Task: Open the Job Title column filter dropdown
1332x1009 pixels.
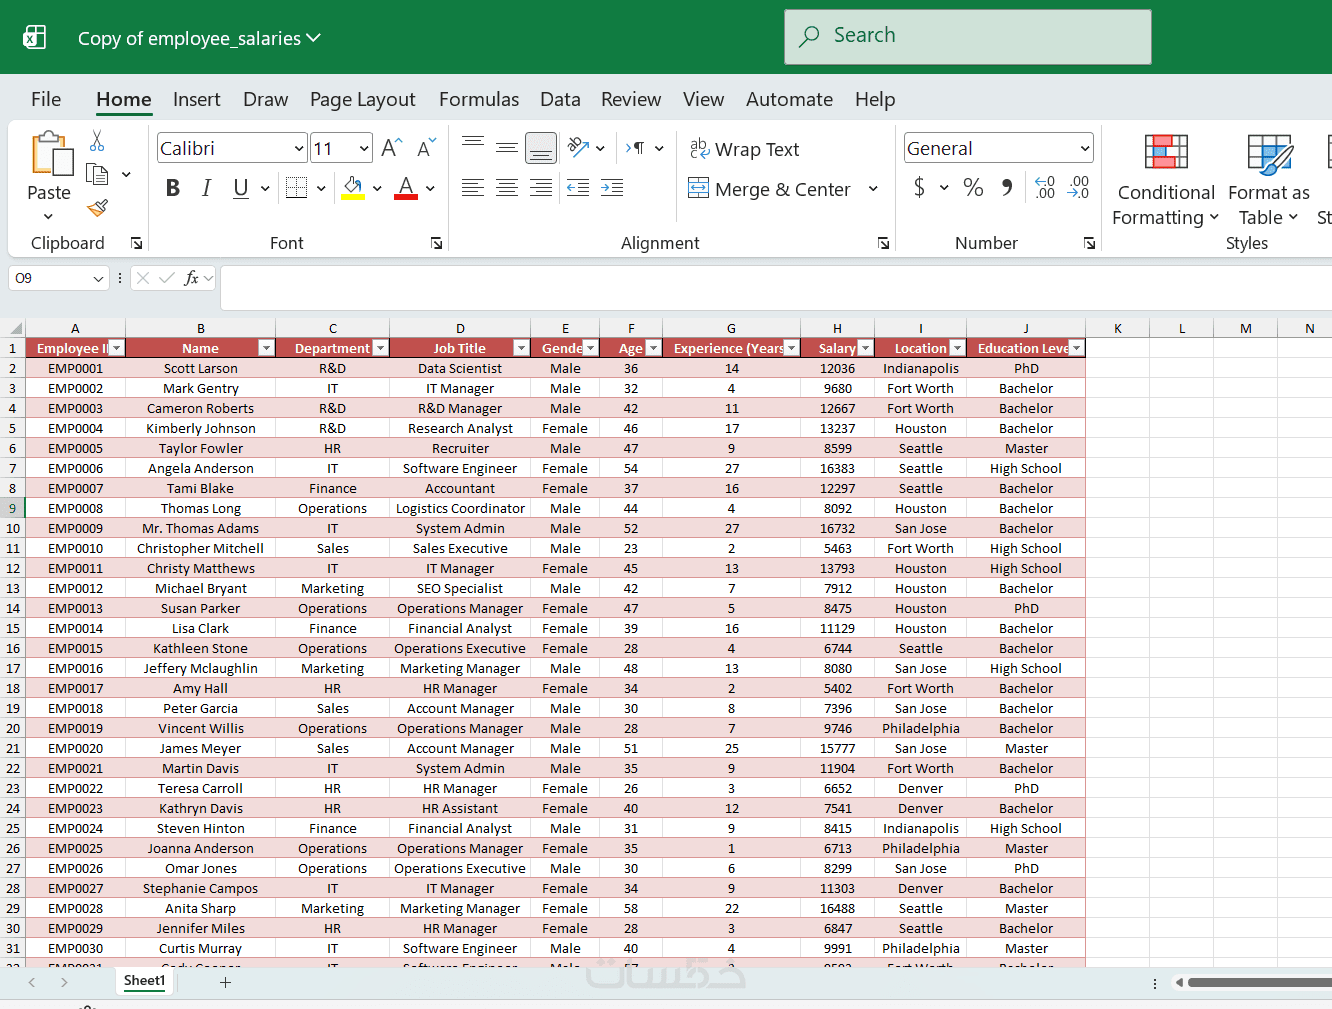Action: coord(521,348)
